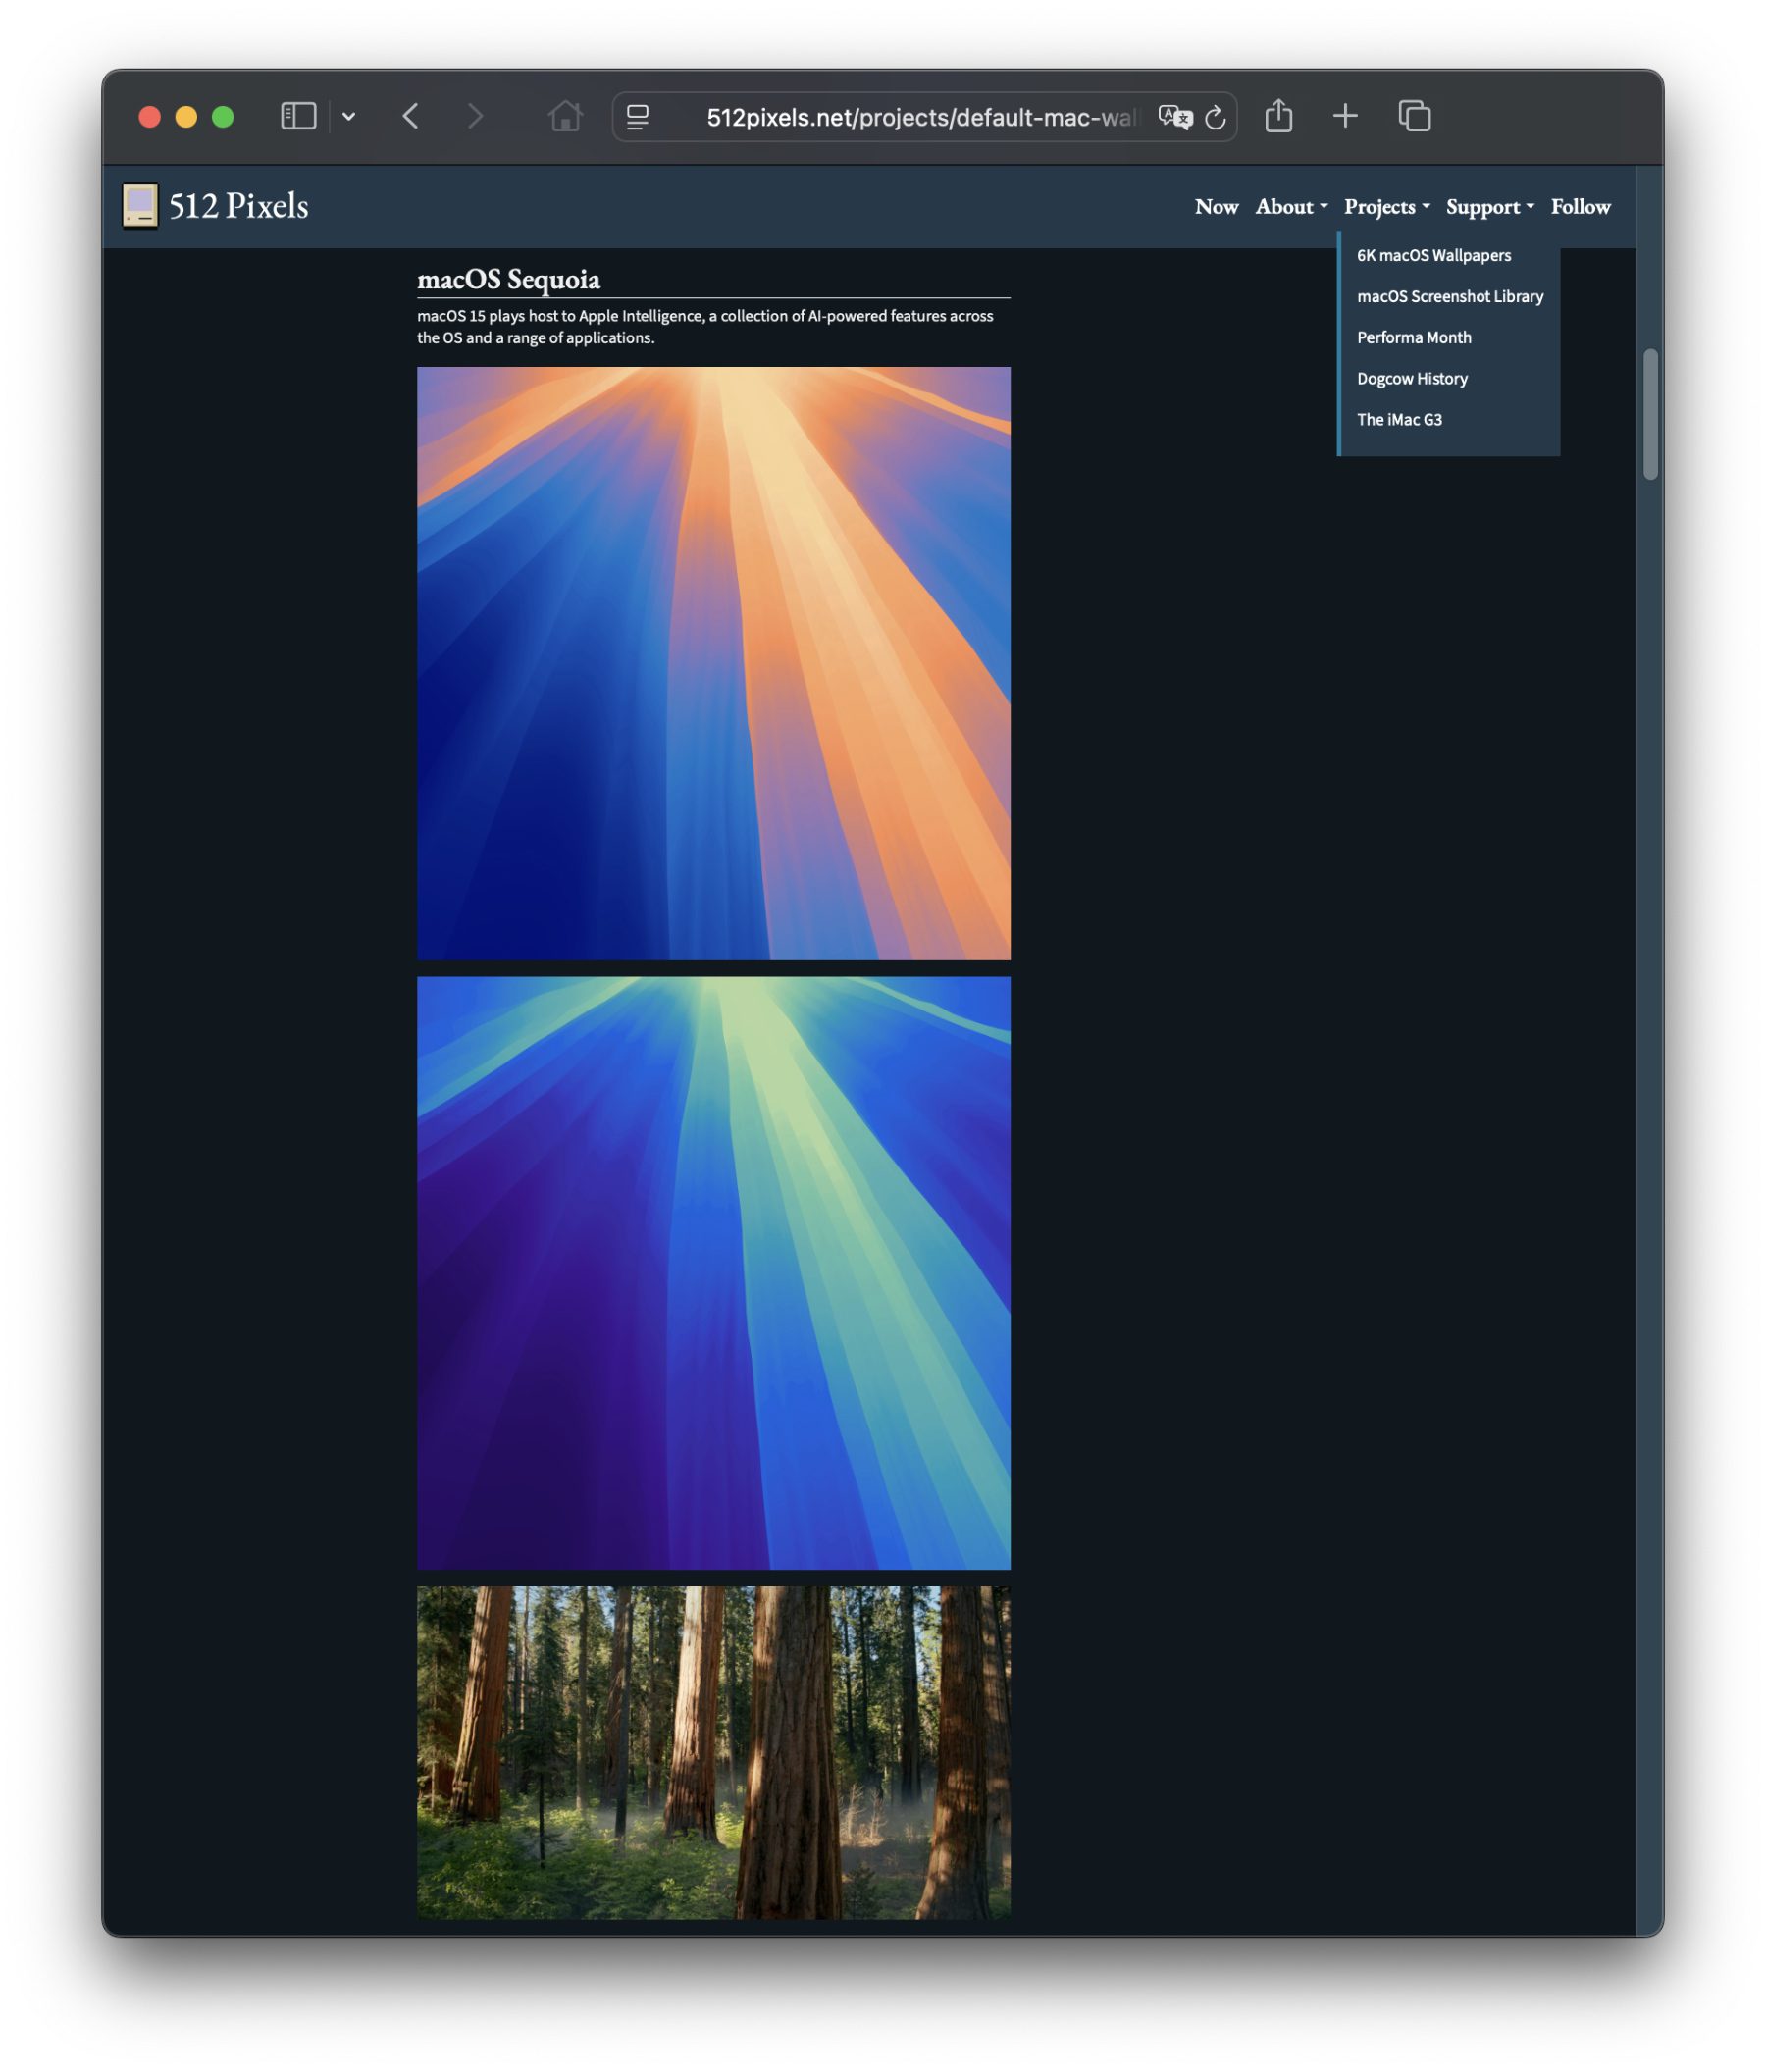Go forward with the forward arrow
This screenshot has height=2072, width=1766.
[475, 116]
